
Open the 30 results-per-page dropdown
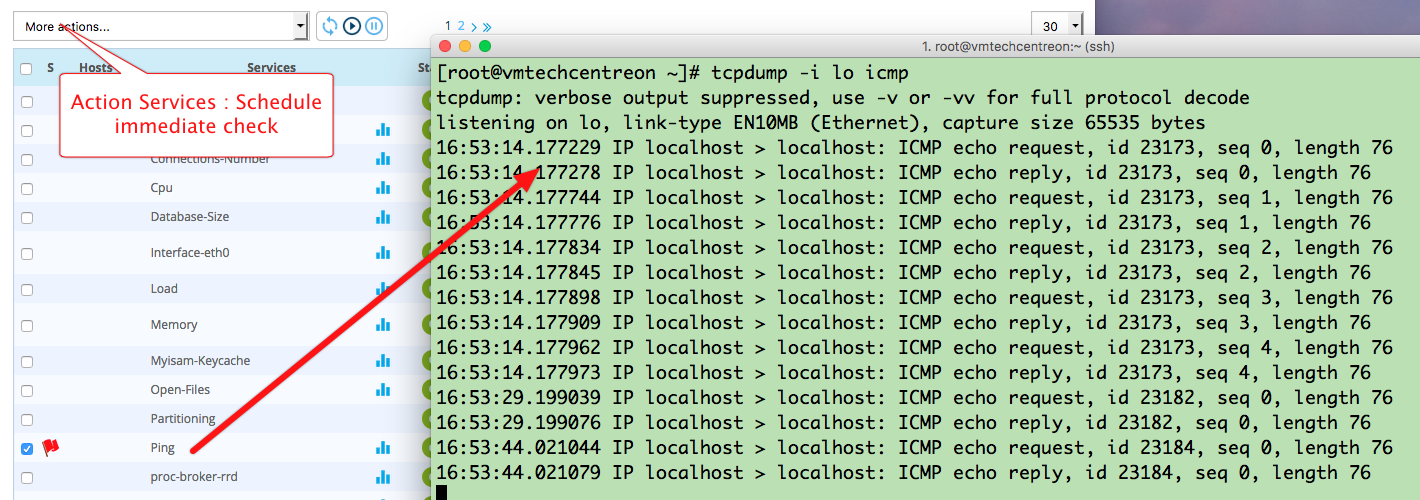coord(1056,26)
